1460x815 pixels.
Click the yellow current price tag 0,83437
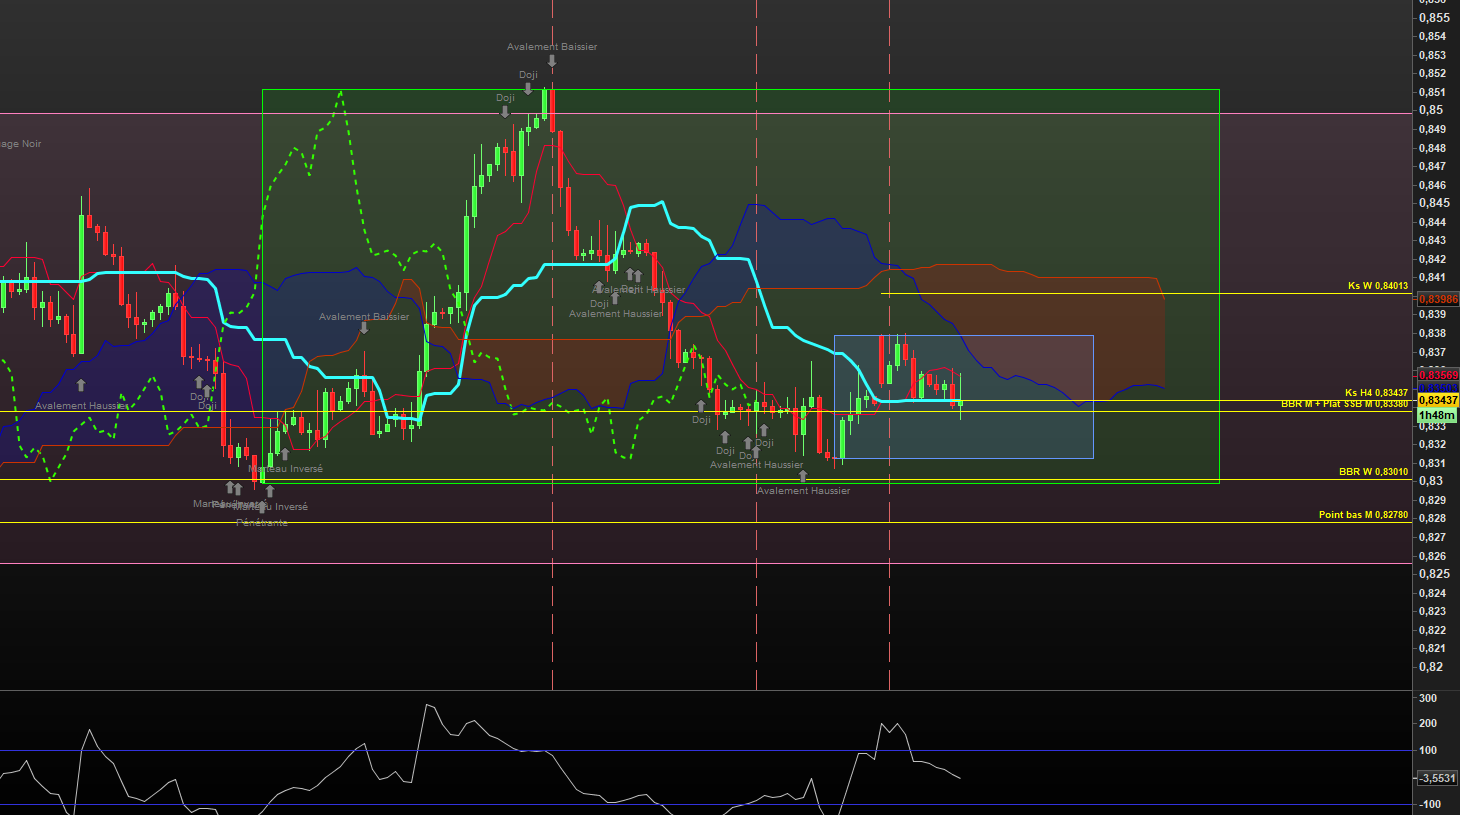click(x=1438, y=400)
